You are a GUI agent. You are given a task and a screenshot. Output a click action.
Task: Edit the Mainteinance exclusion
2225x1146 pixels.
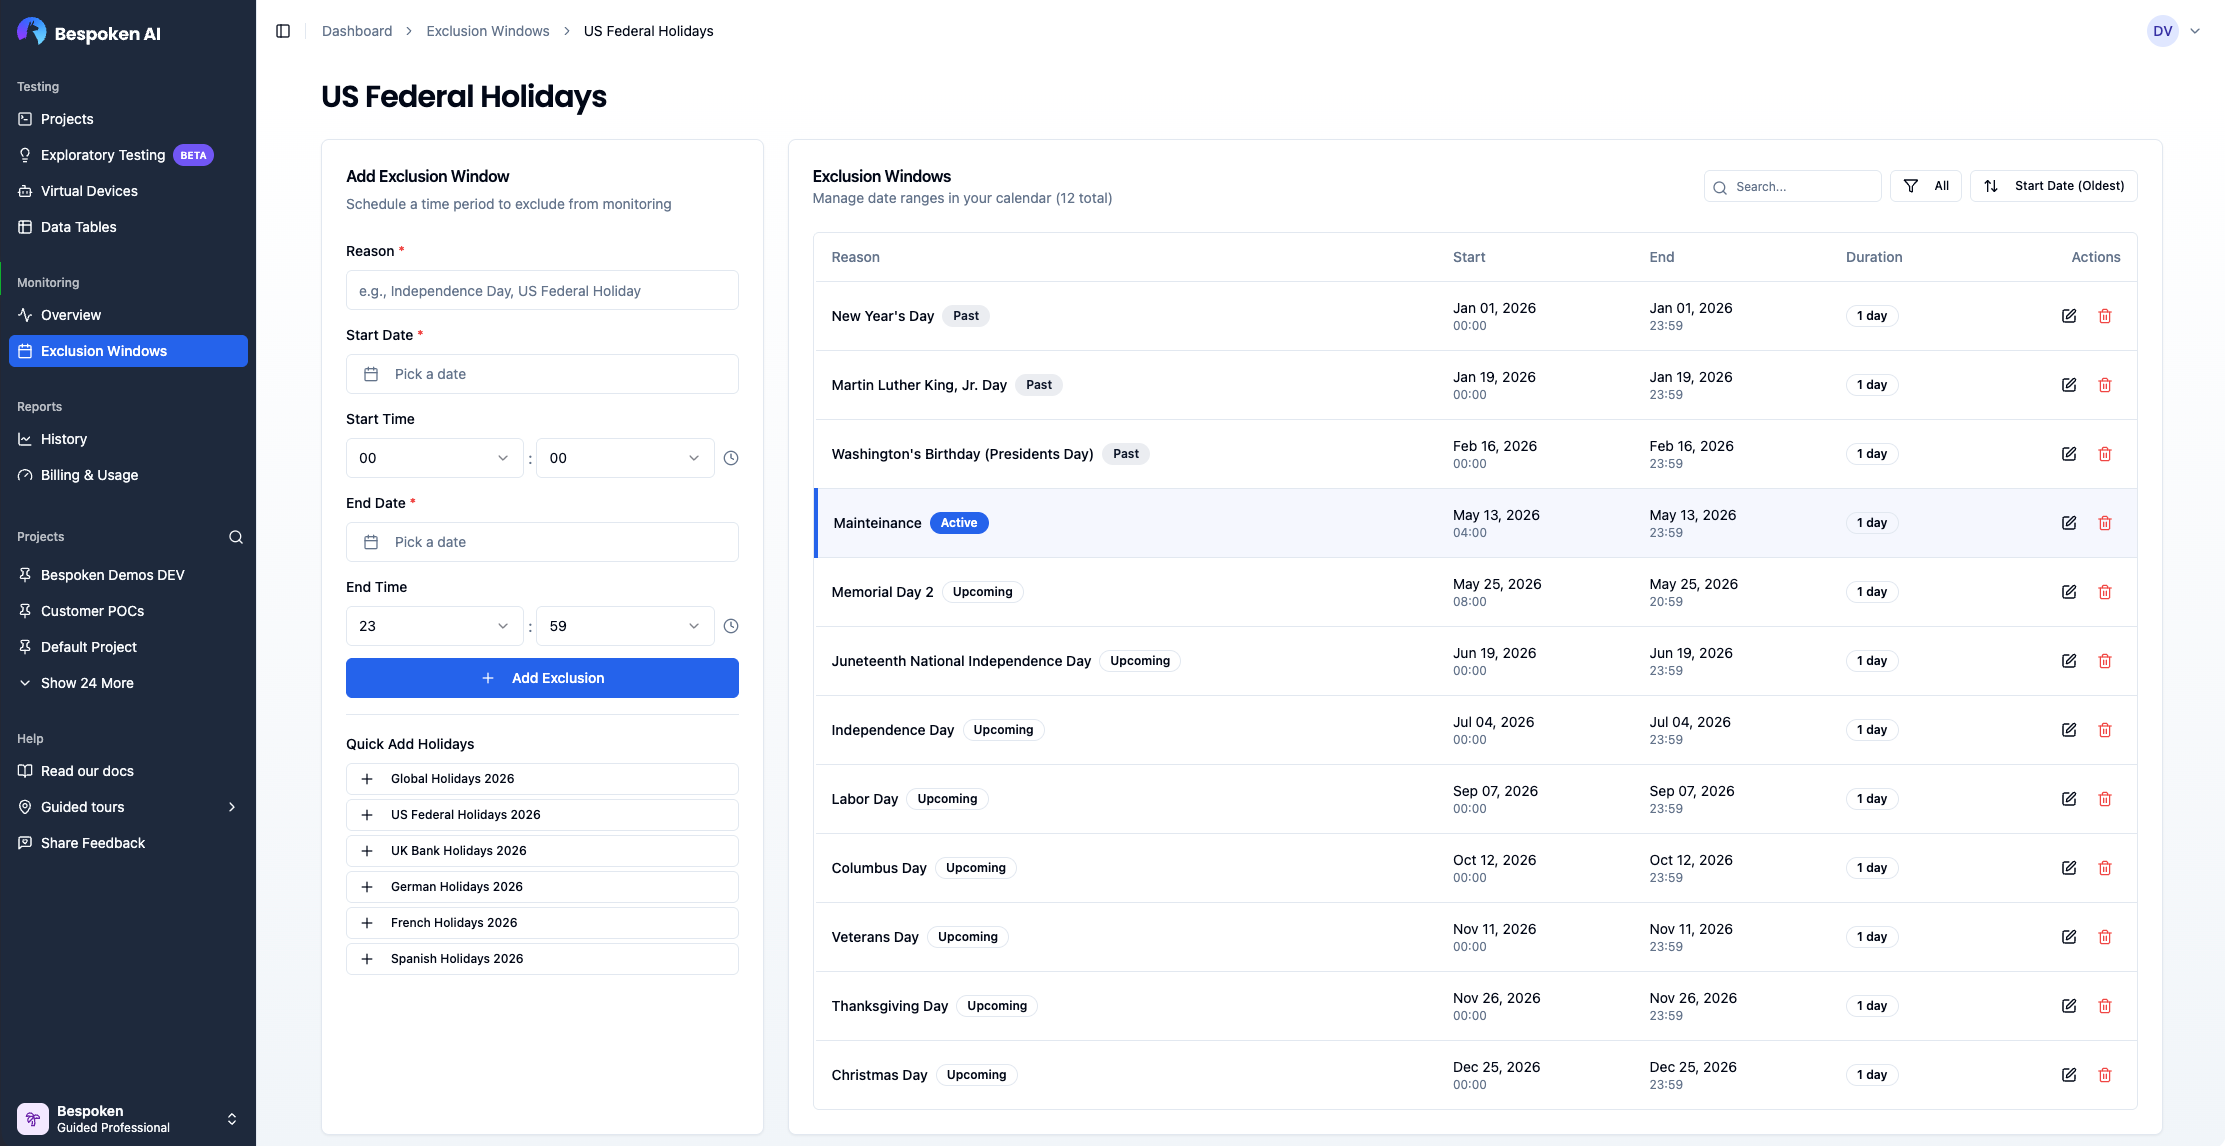point(2069,523)
